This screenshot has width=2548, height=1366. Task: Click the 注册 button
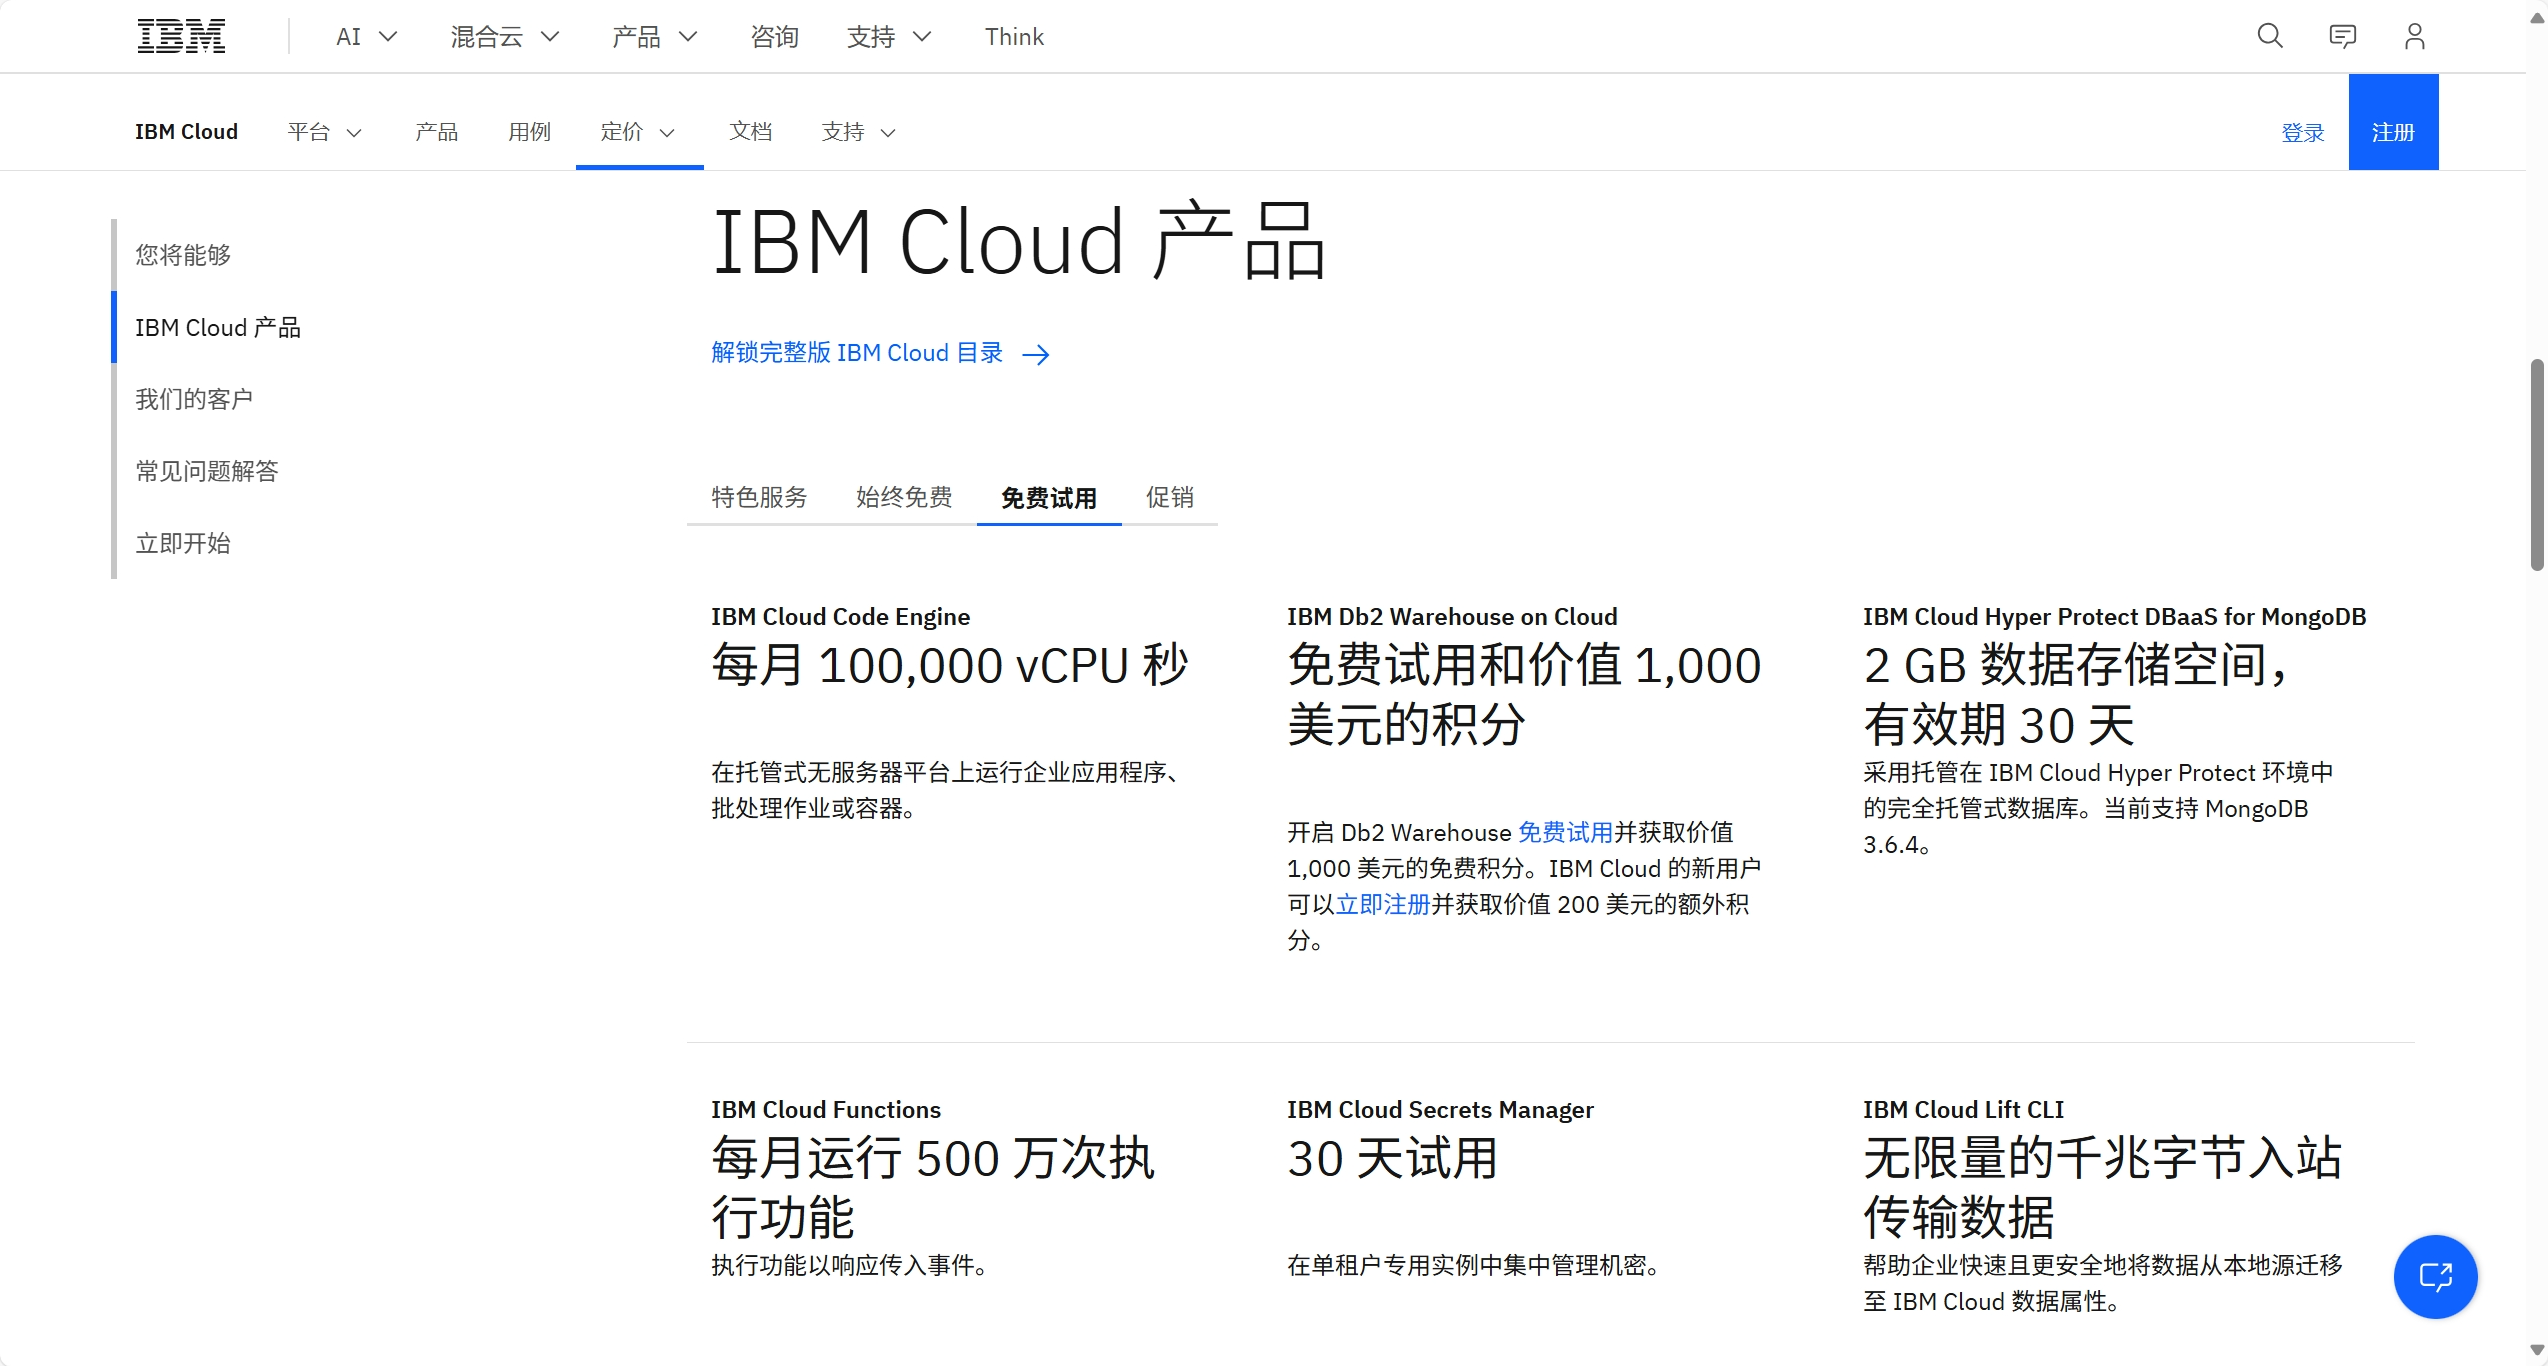click(x=2393, y=132)
